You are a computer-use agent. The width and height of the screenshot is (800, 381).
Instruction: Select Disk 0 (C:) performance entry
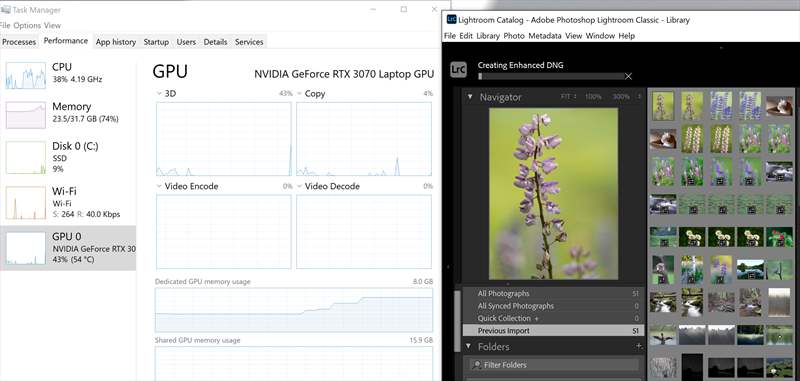coord(68,157)
